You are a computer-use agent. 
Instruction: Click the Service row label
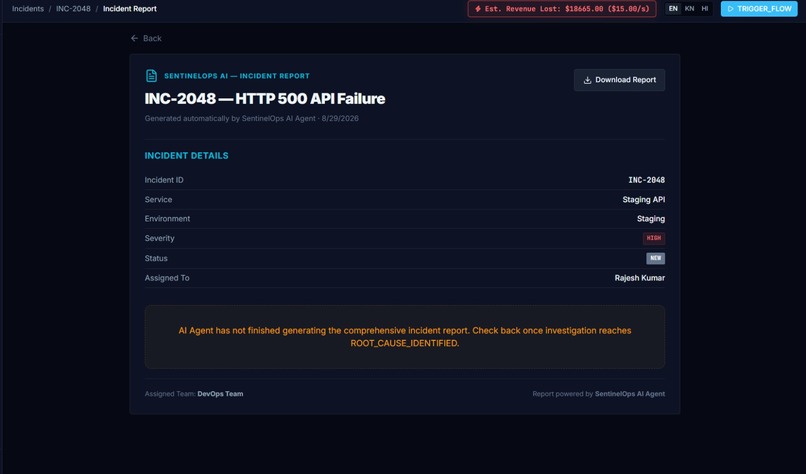[x=158, y=199]
